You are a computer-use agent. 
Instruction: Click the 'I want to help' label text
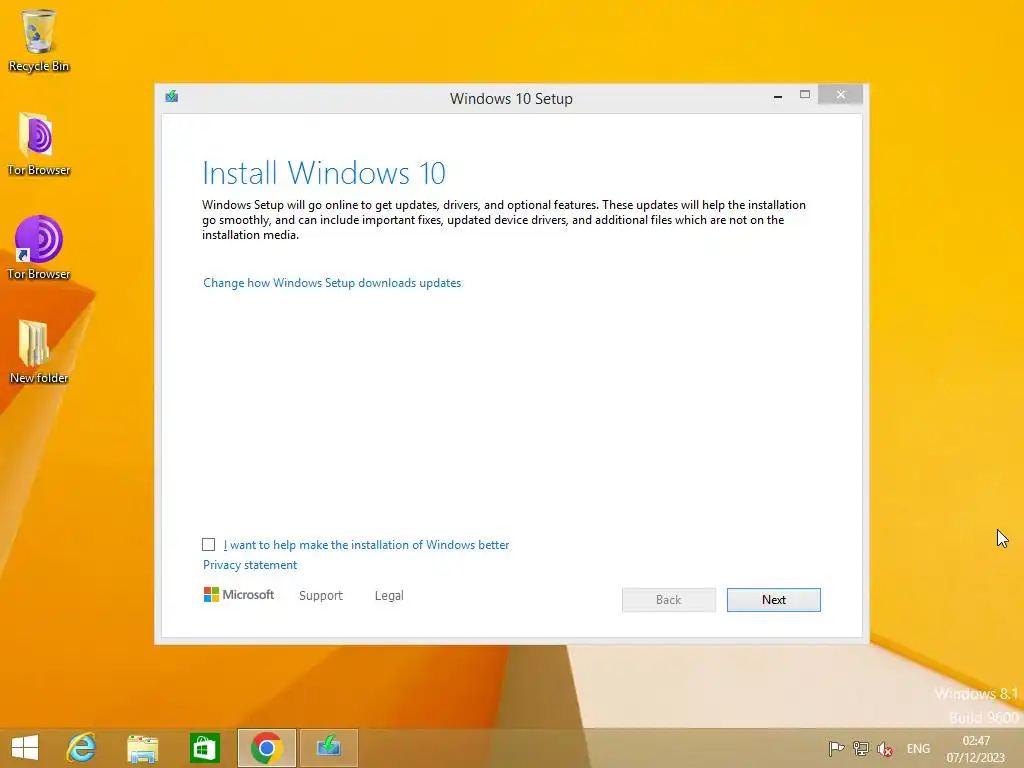click(366, 545)
